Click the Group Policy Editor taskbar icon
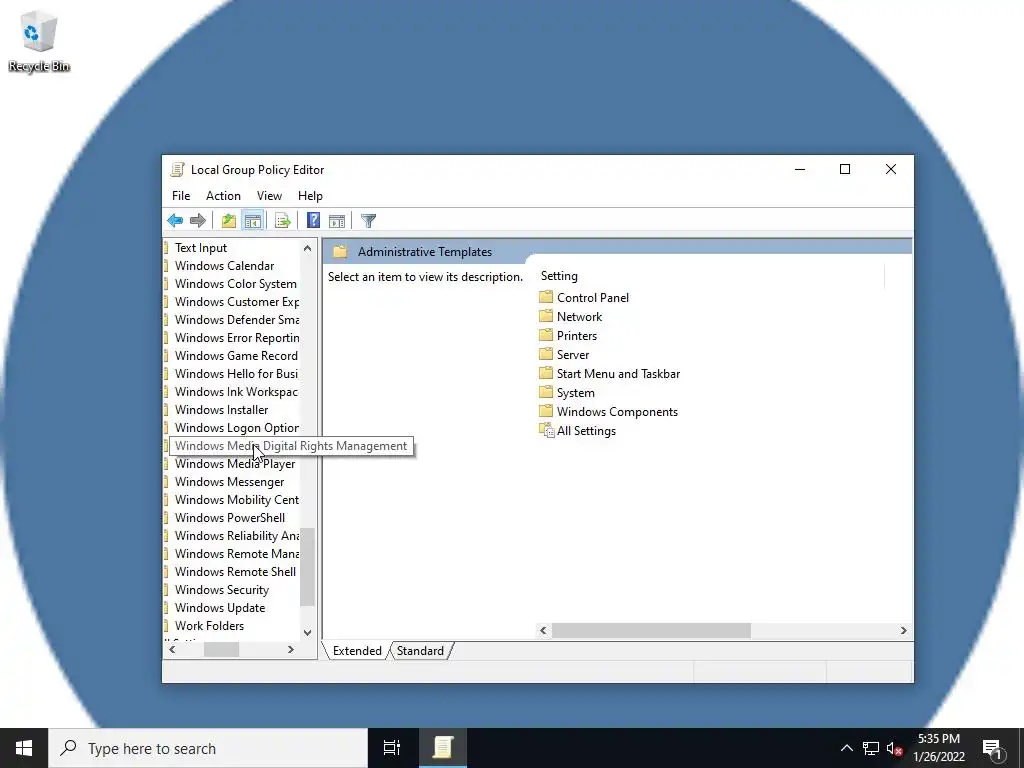 pos(443,748)
